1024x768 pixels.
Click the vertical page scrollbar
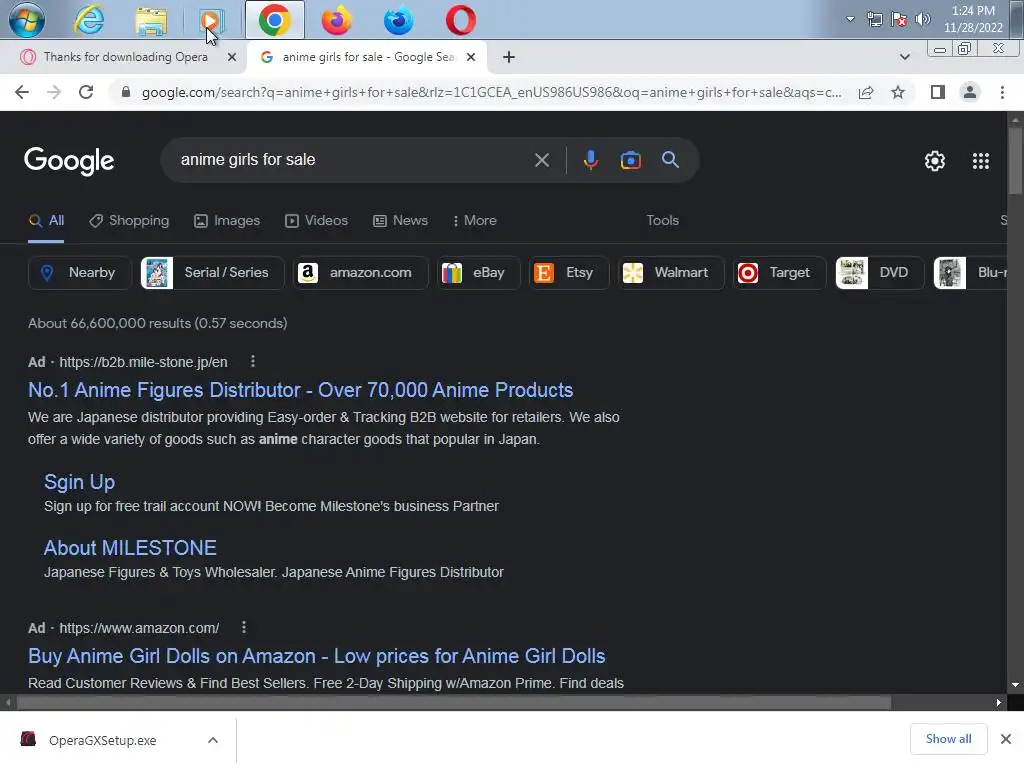click(1014, 161)
